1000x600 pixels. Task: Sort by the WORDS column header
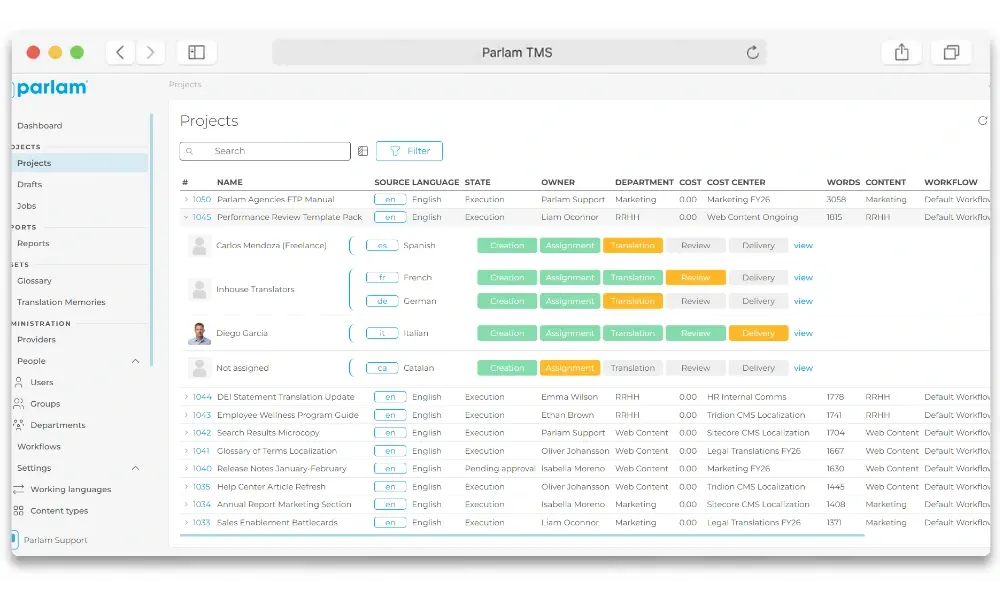(x=842, y=182)
